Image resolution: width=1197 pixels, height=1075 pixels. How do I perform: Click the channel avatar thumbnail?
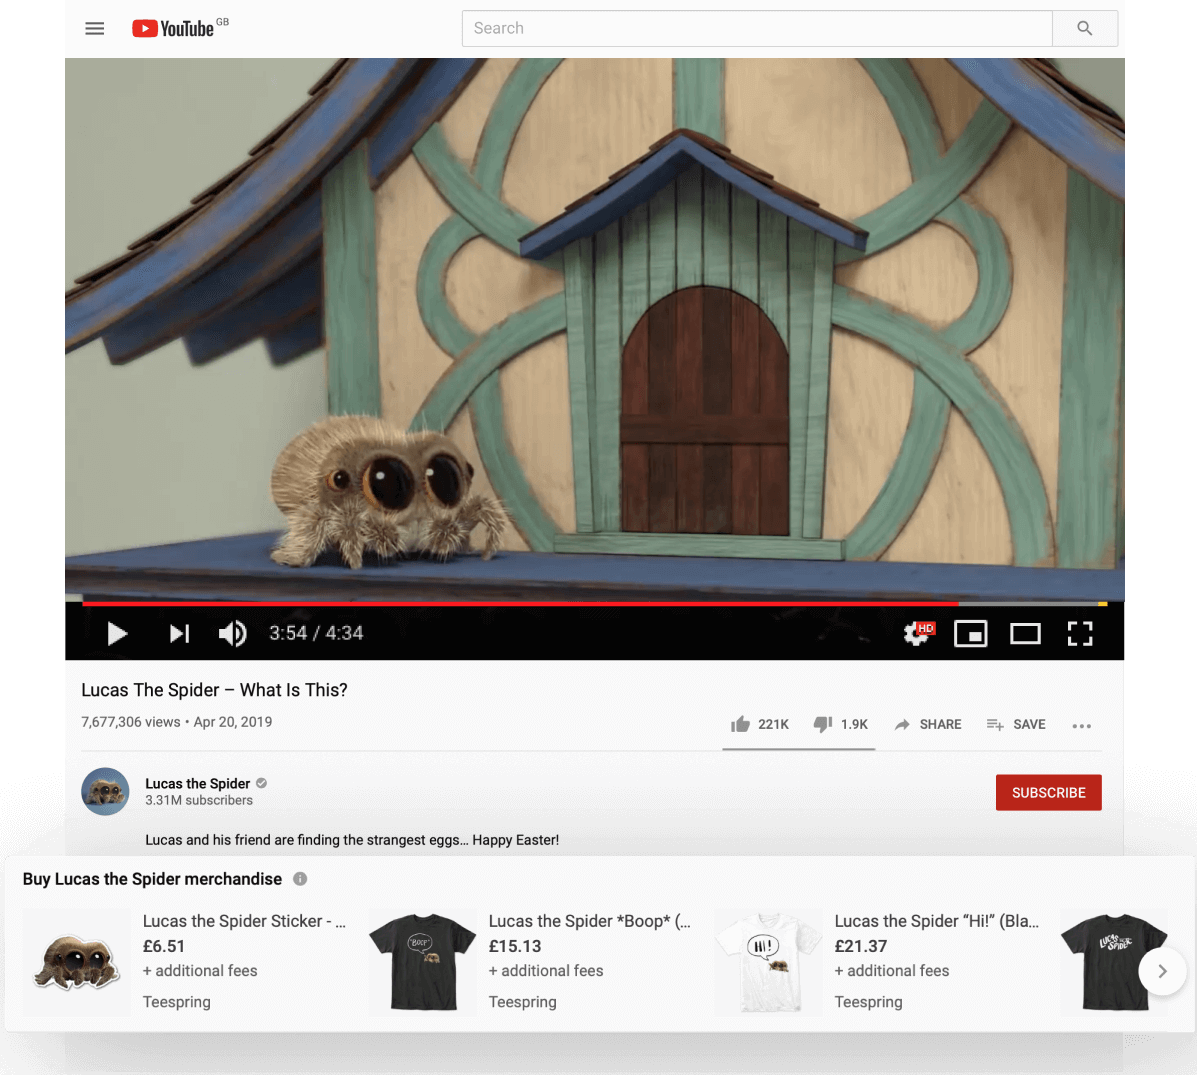pyautogui.click(x=105, y=791)
